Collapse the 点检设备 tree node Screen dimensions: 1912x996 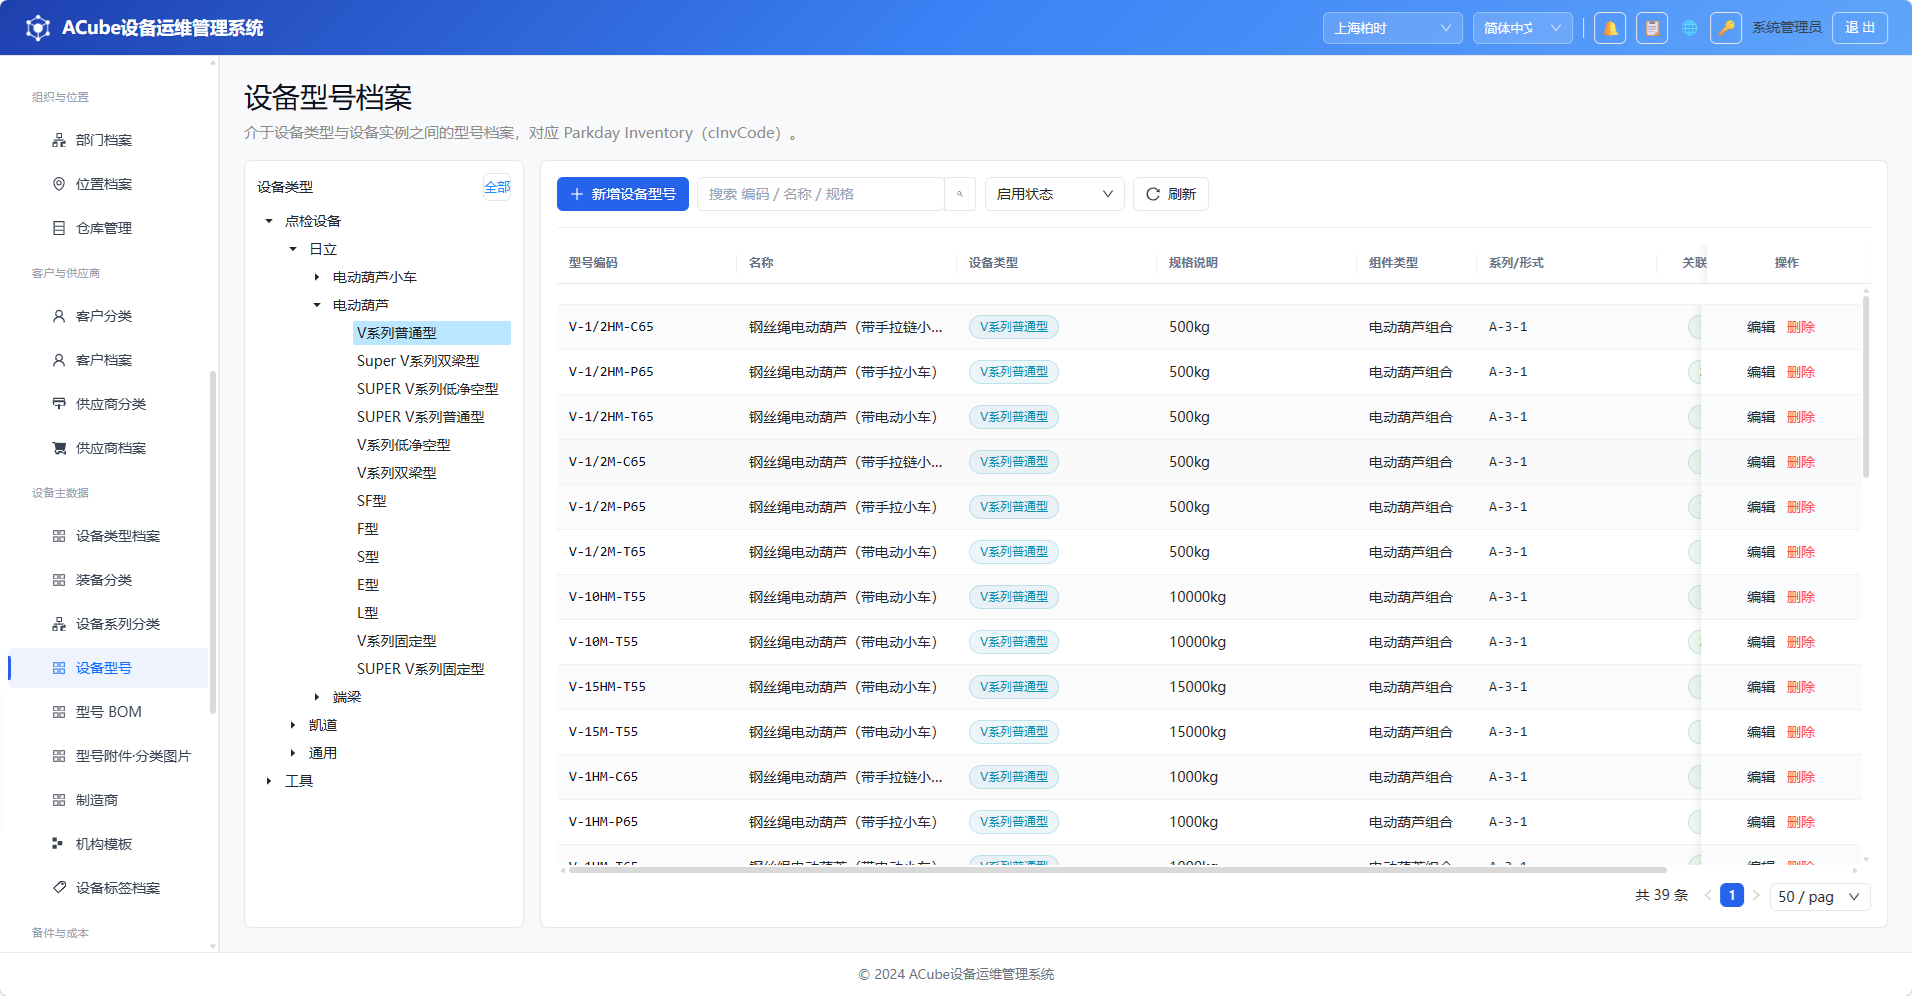269,221
